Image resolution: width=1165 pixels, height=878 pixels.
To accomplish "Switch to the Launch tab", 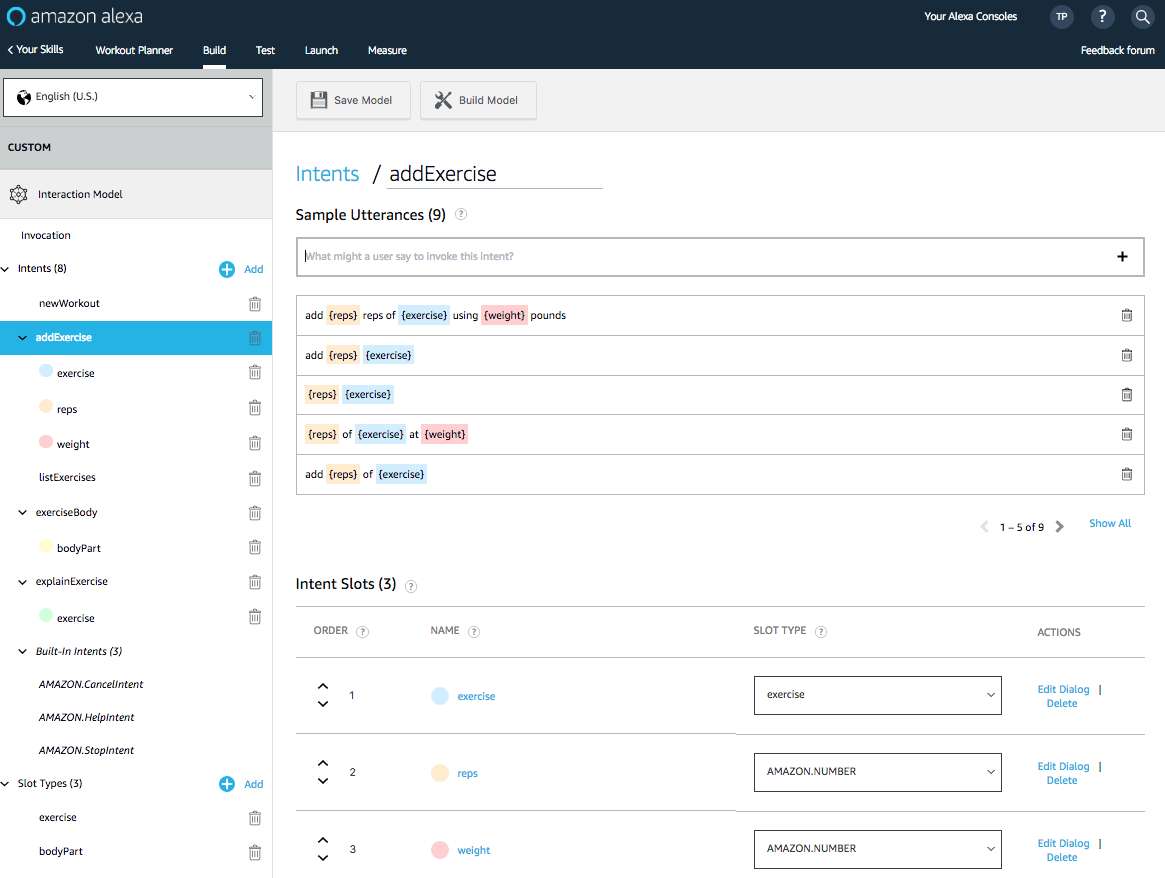I will [321, 51].
